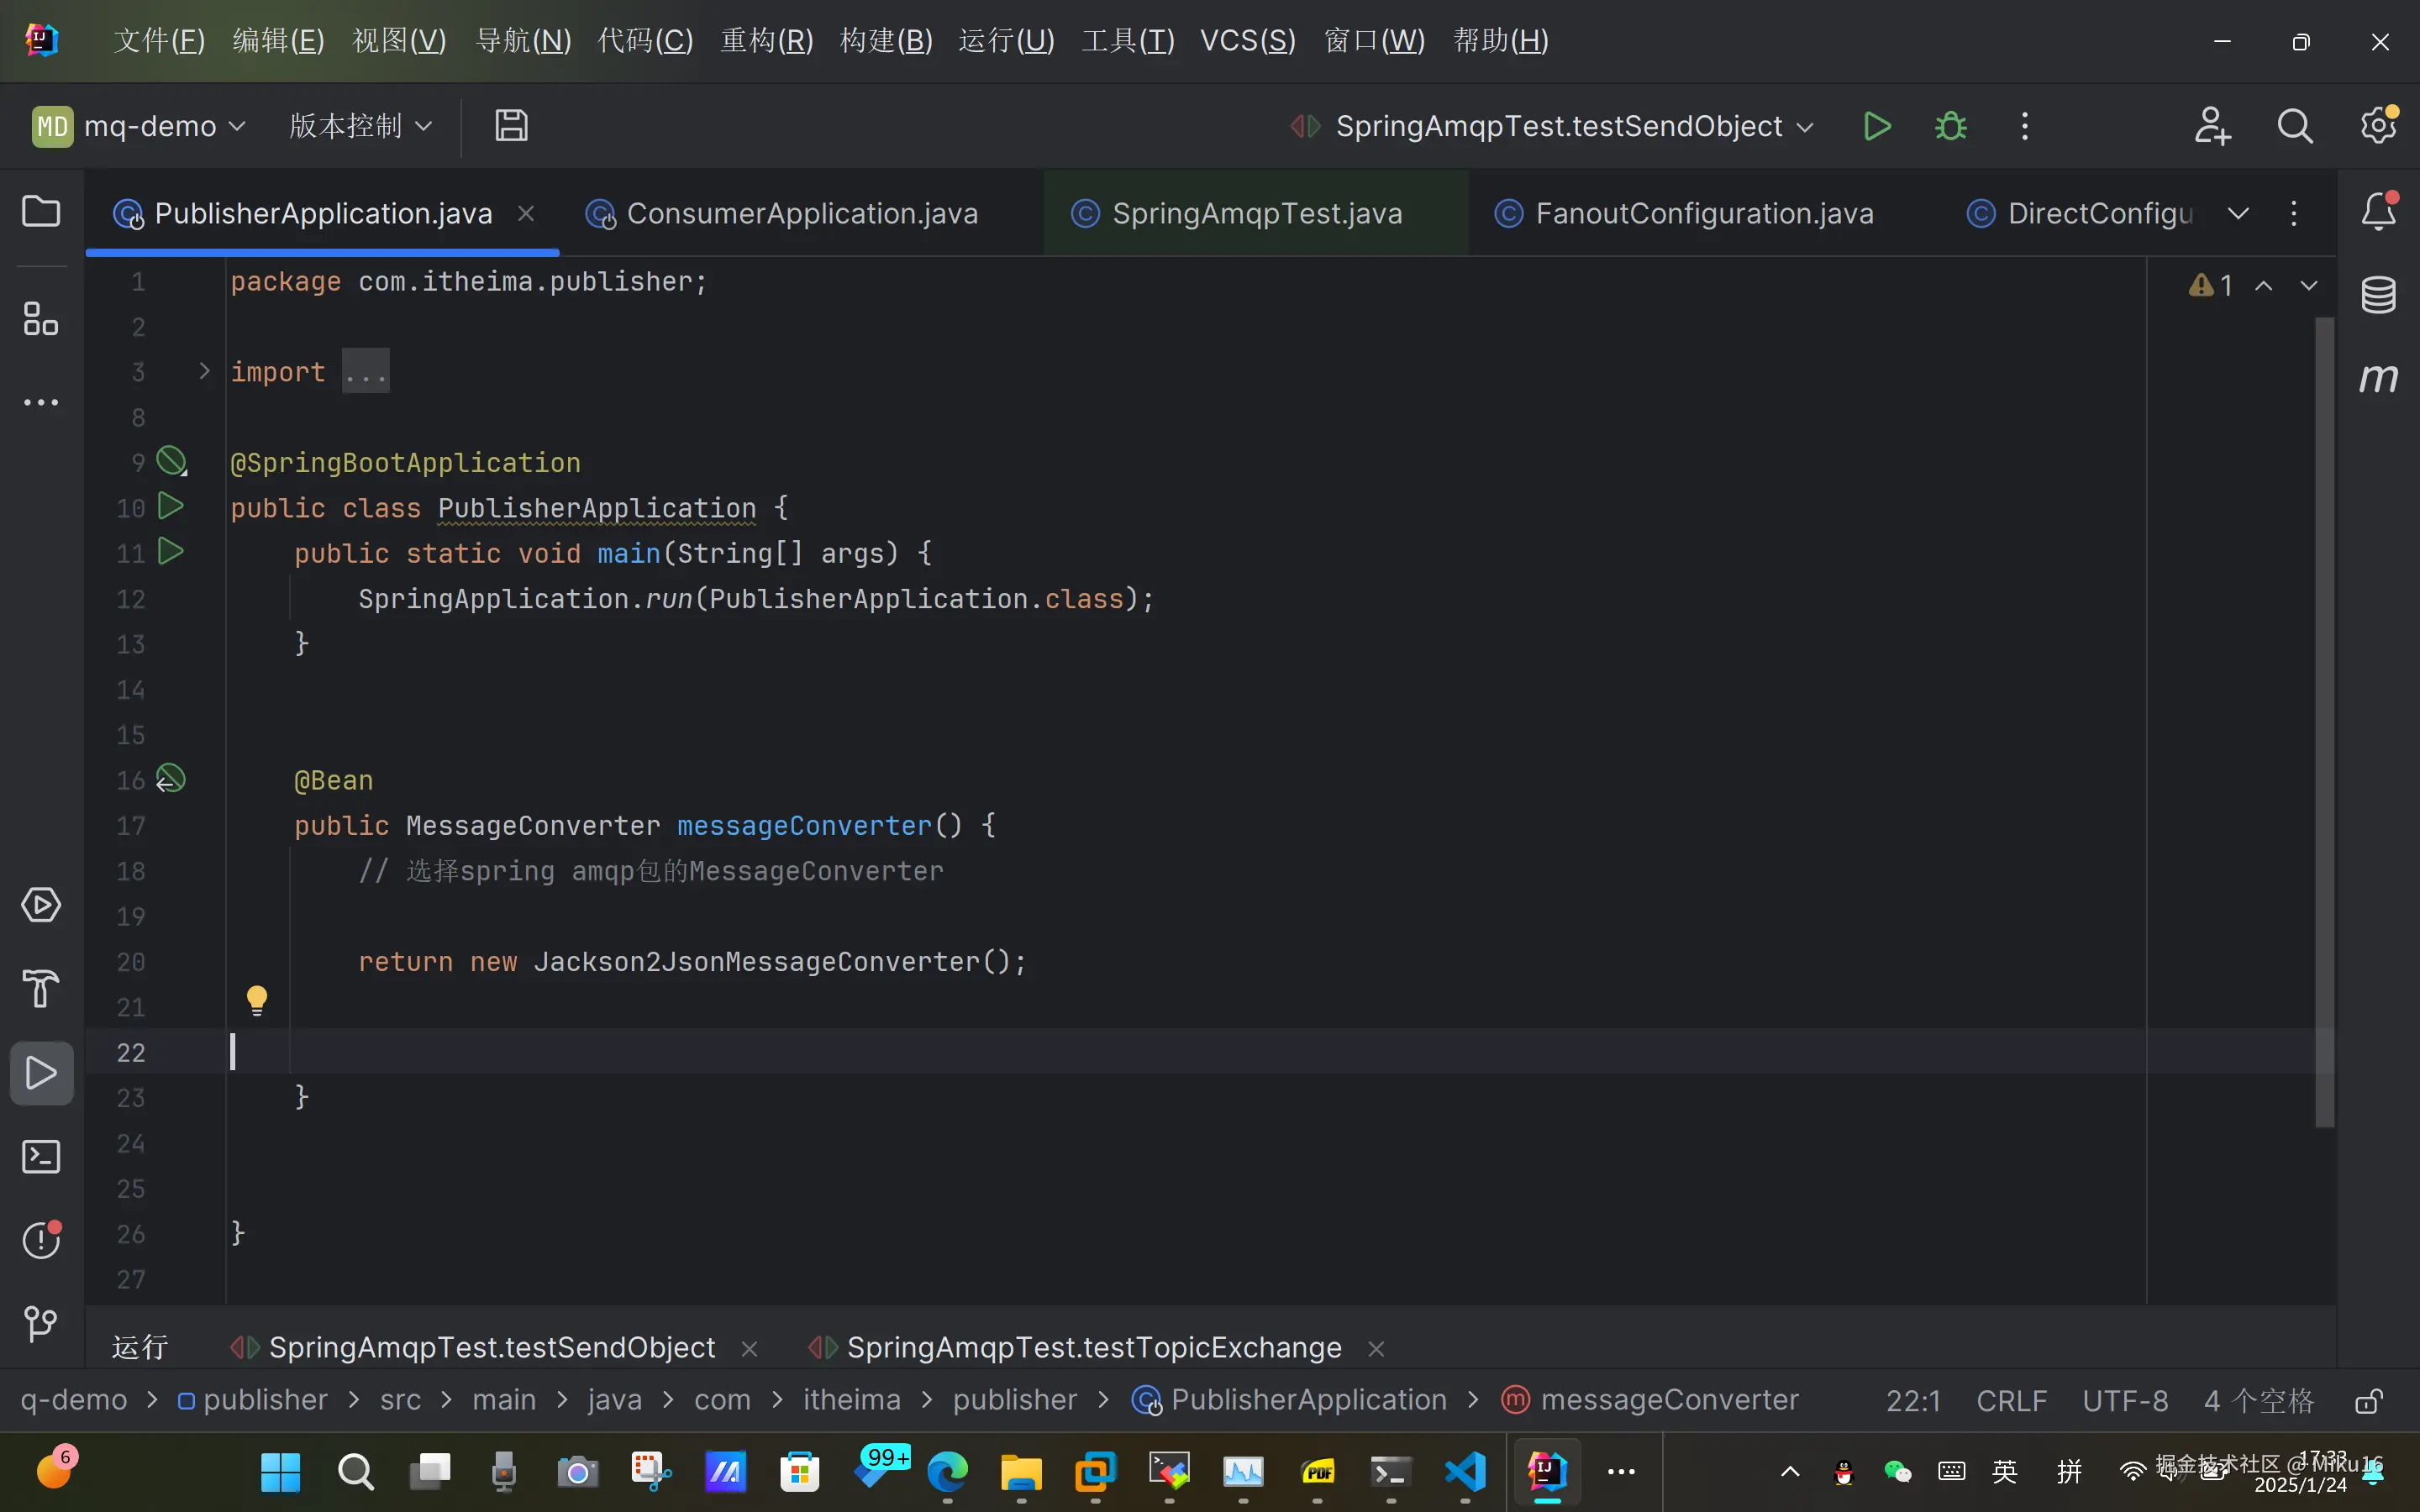Open the 重构(R) menu
Screen dimensions: 2420x1512
tap(766, 40)
